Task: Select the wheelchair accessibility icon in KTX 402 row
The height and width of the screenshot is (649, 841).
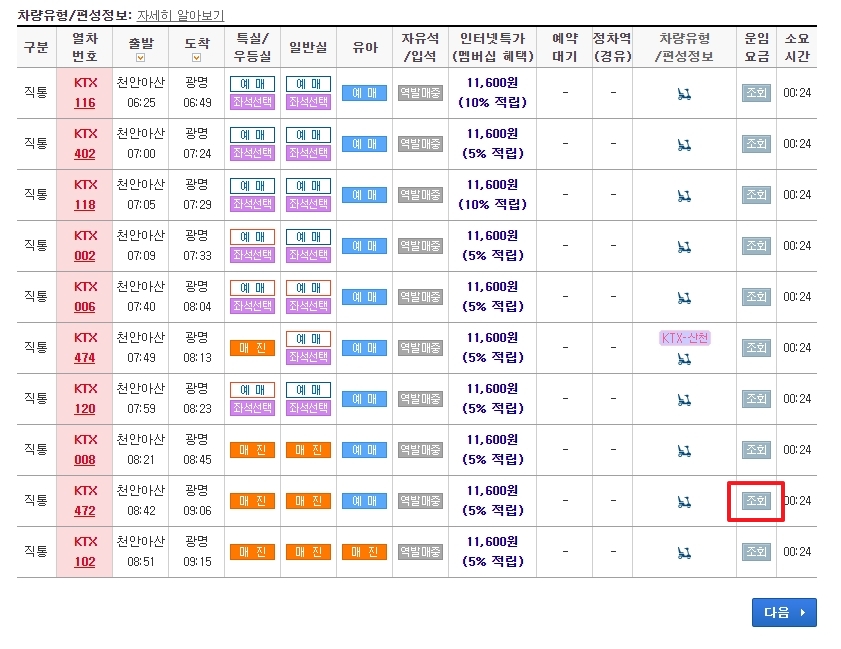Action: (684, 144)
